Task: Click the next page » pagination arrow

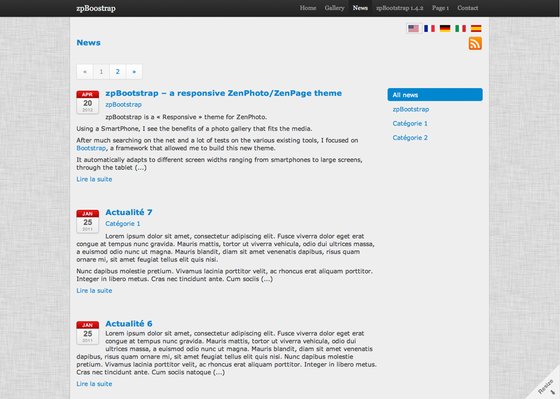Action: pyautogui.click(x=134, y=71)
